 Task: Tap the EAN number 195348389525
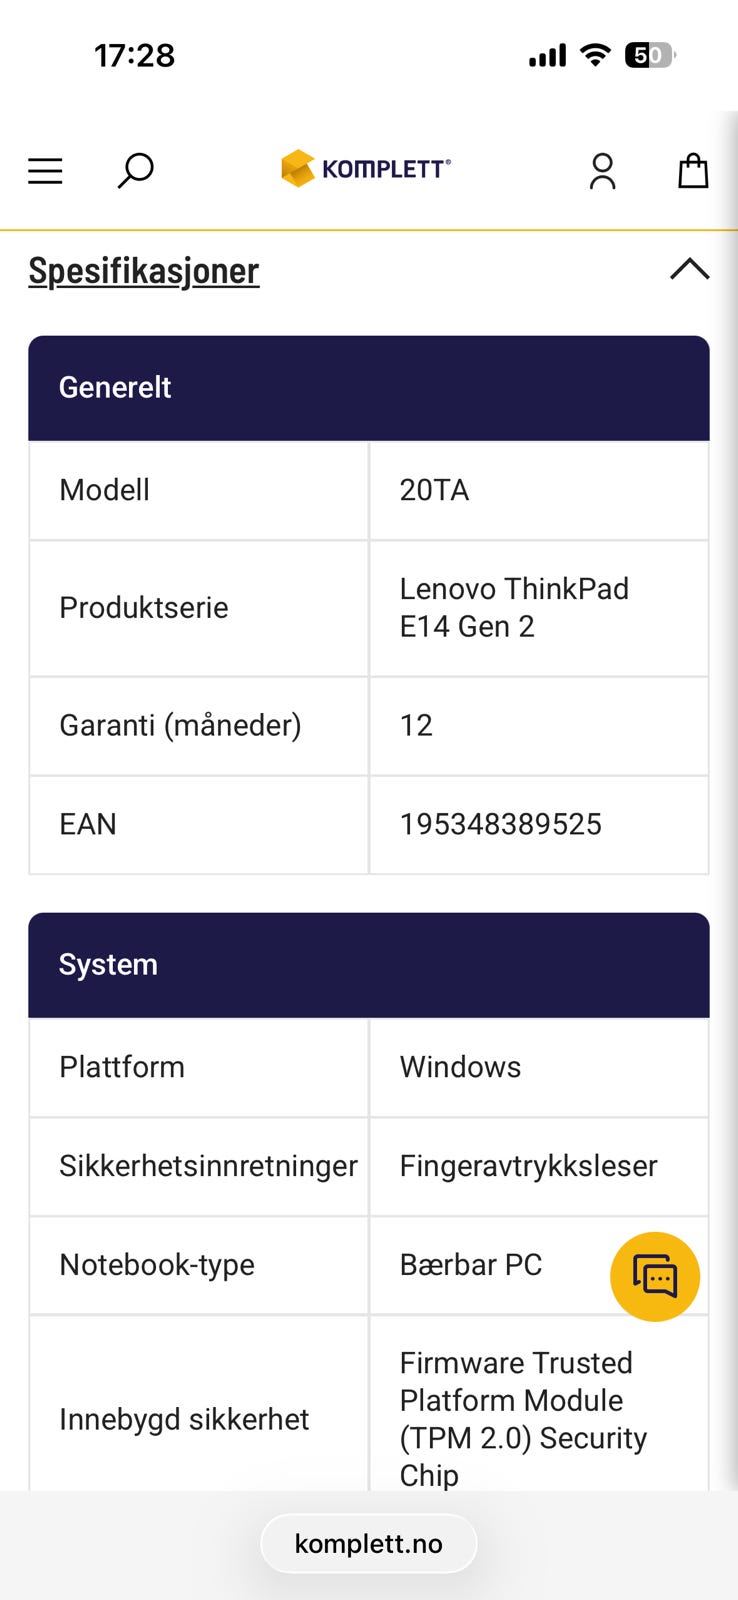501,824
